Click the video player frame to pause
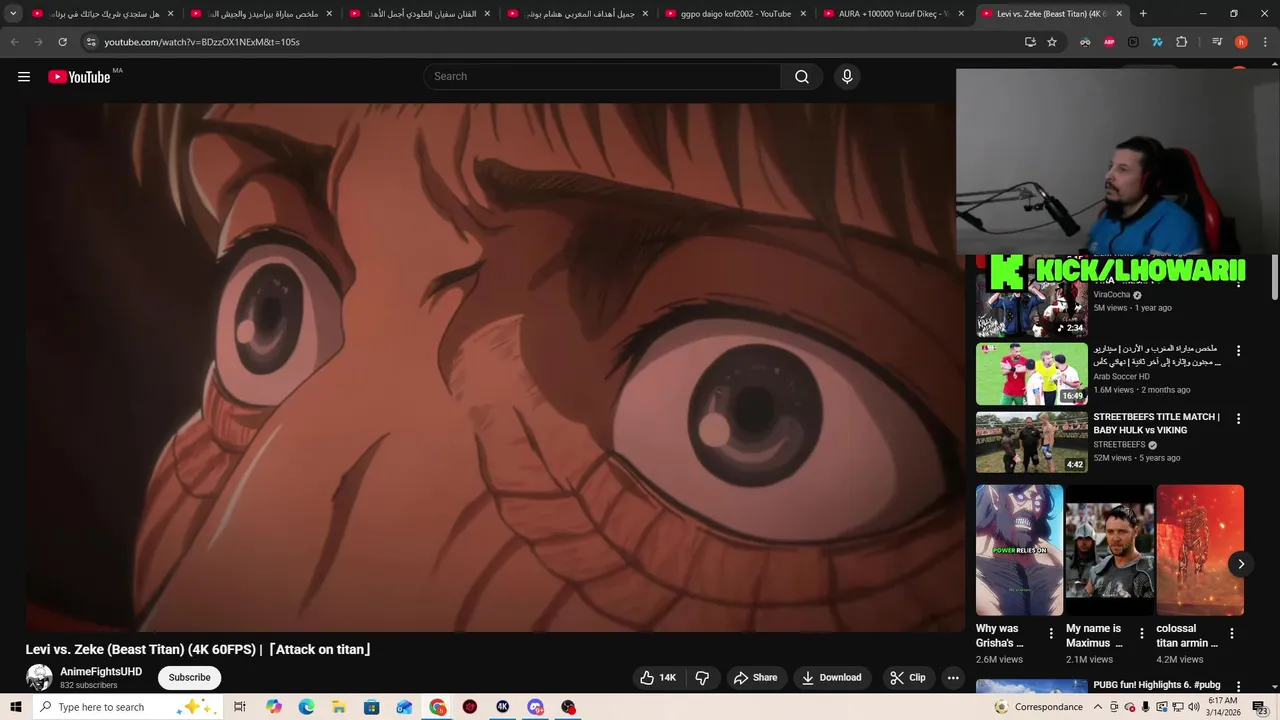Viewport: 1280px width, 720px height. [x=496, y=367]
